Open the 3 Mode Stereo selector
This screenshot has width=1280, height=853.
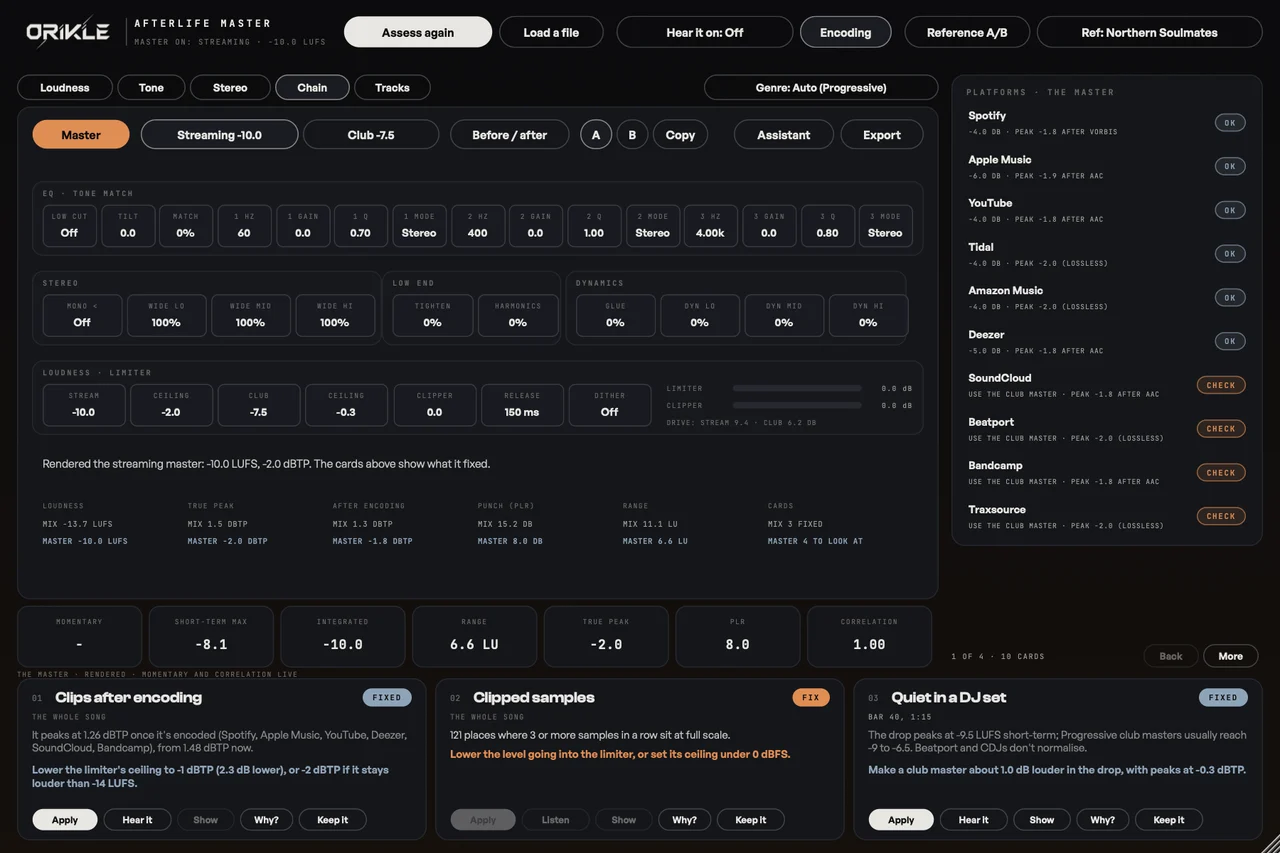click(x=885, y=226)
